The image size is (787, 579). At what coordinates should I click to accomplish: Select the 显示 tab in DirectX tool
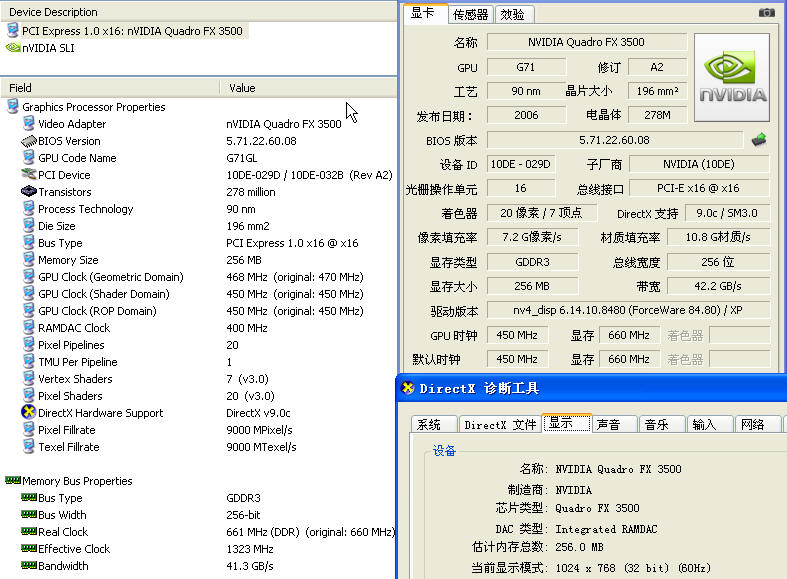[x=567, y=423]
